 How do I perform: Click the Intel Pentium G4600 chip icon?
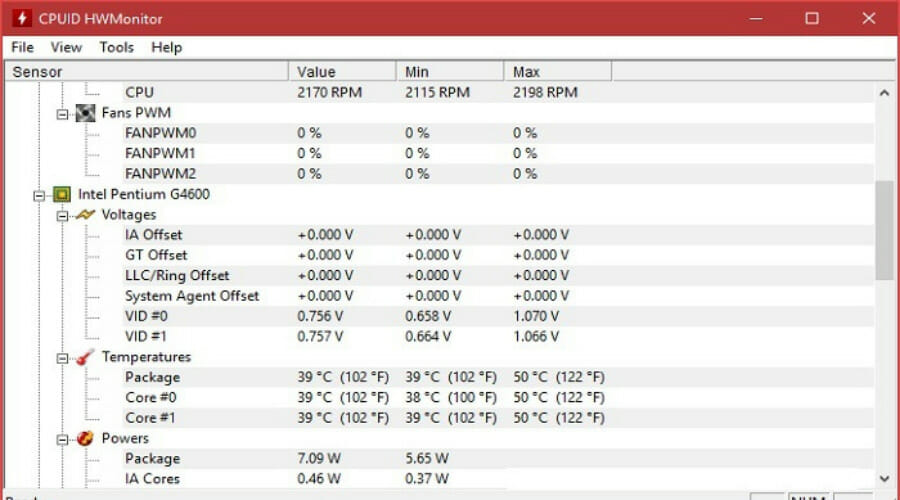(x=62, y=194)
